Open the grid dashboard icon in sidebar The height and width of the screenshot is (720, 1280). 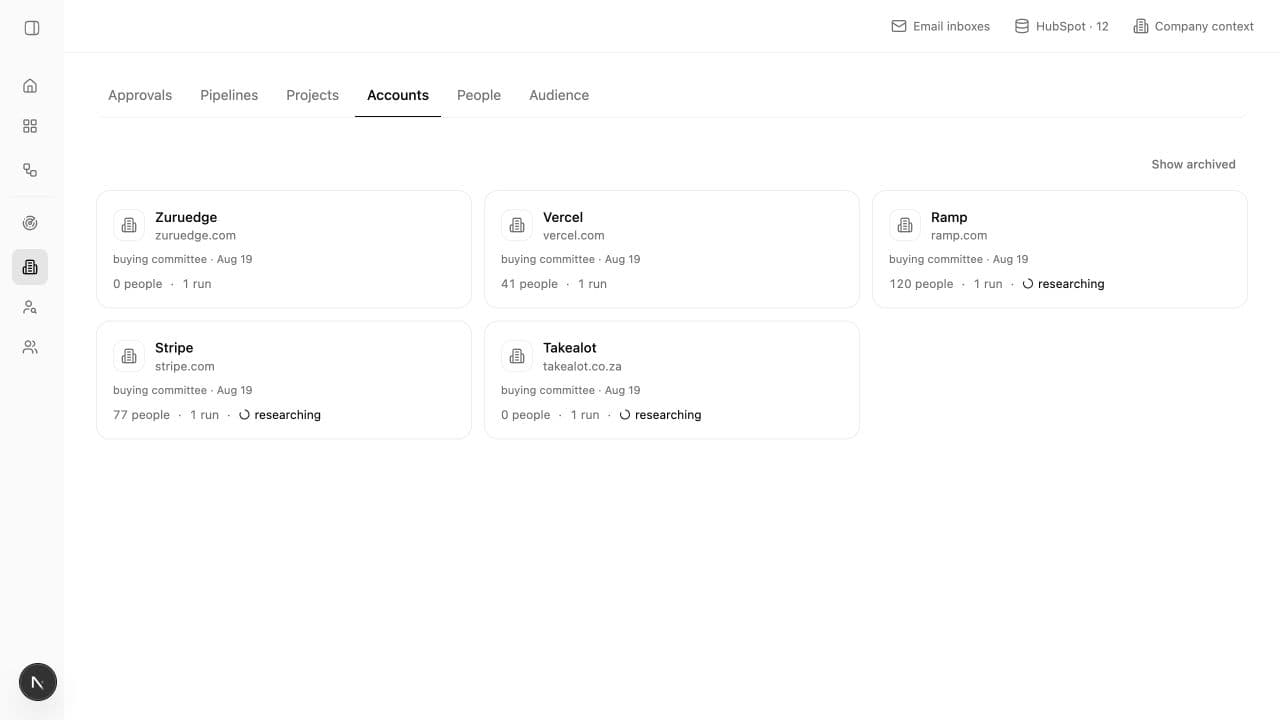[30, 126]
